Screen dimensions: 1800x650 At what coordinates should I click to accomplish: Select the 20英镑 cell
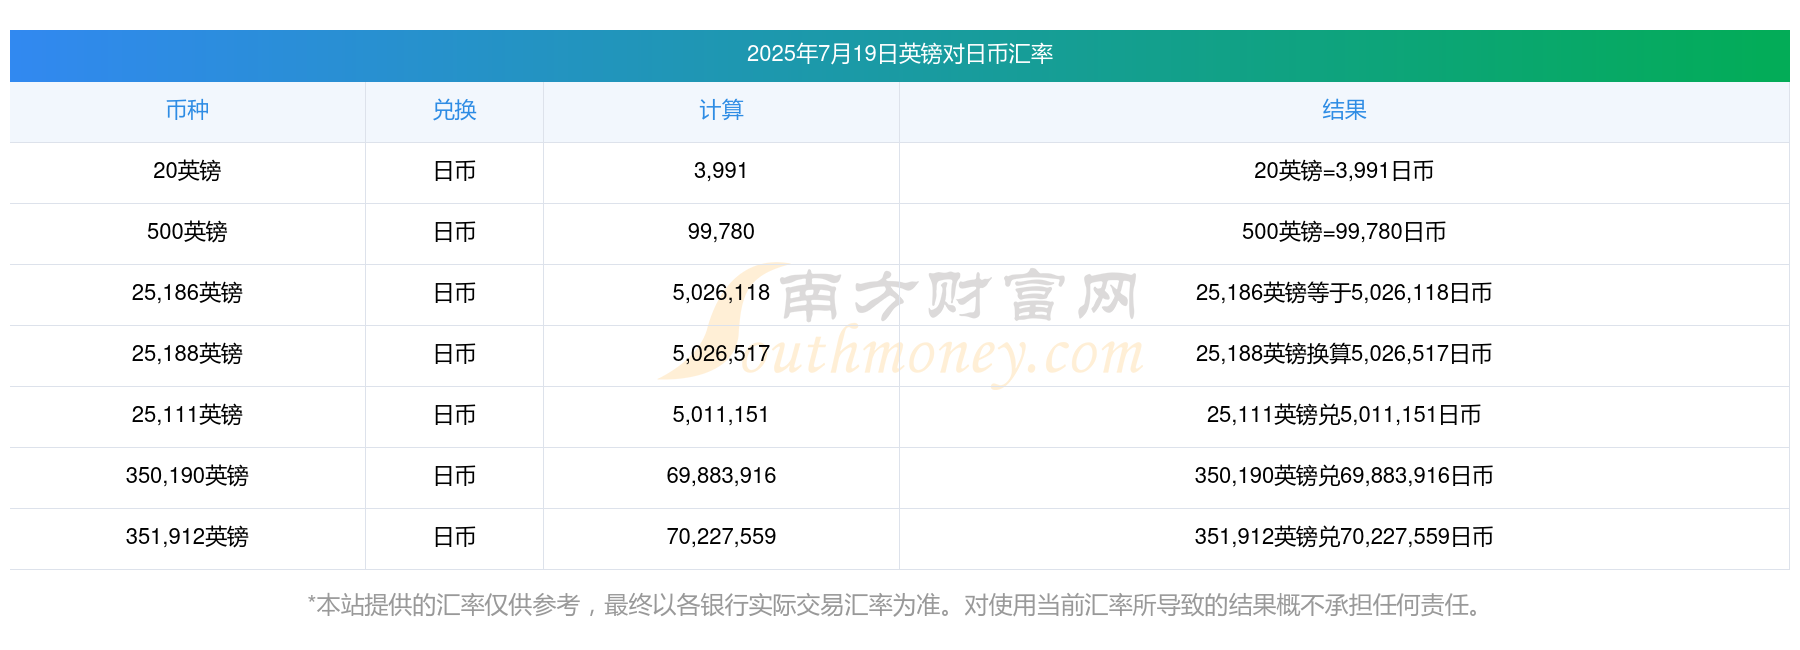pyautogui.click(x=187, y=171)
